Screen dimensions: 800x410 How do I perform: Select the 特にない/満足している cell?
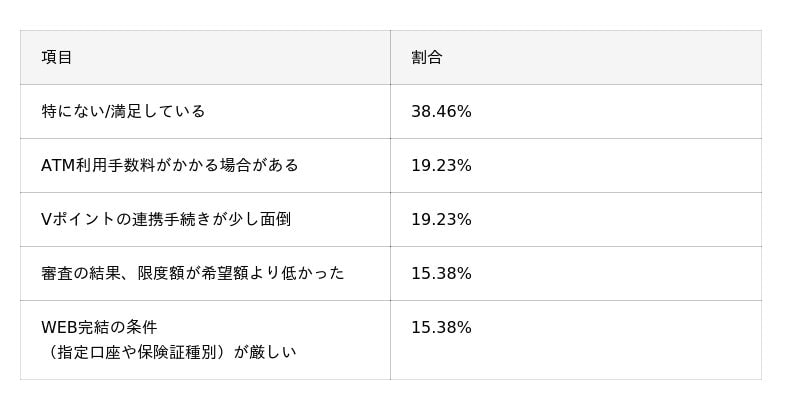tap(123, 112)
